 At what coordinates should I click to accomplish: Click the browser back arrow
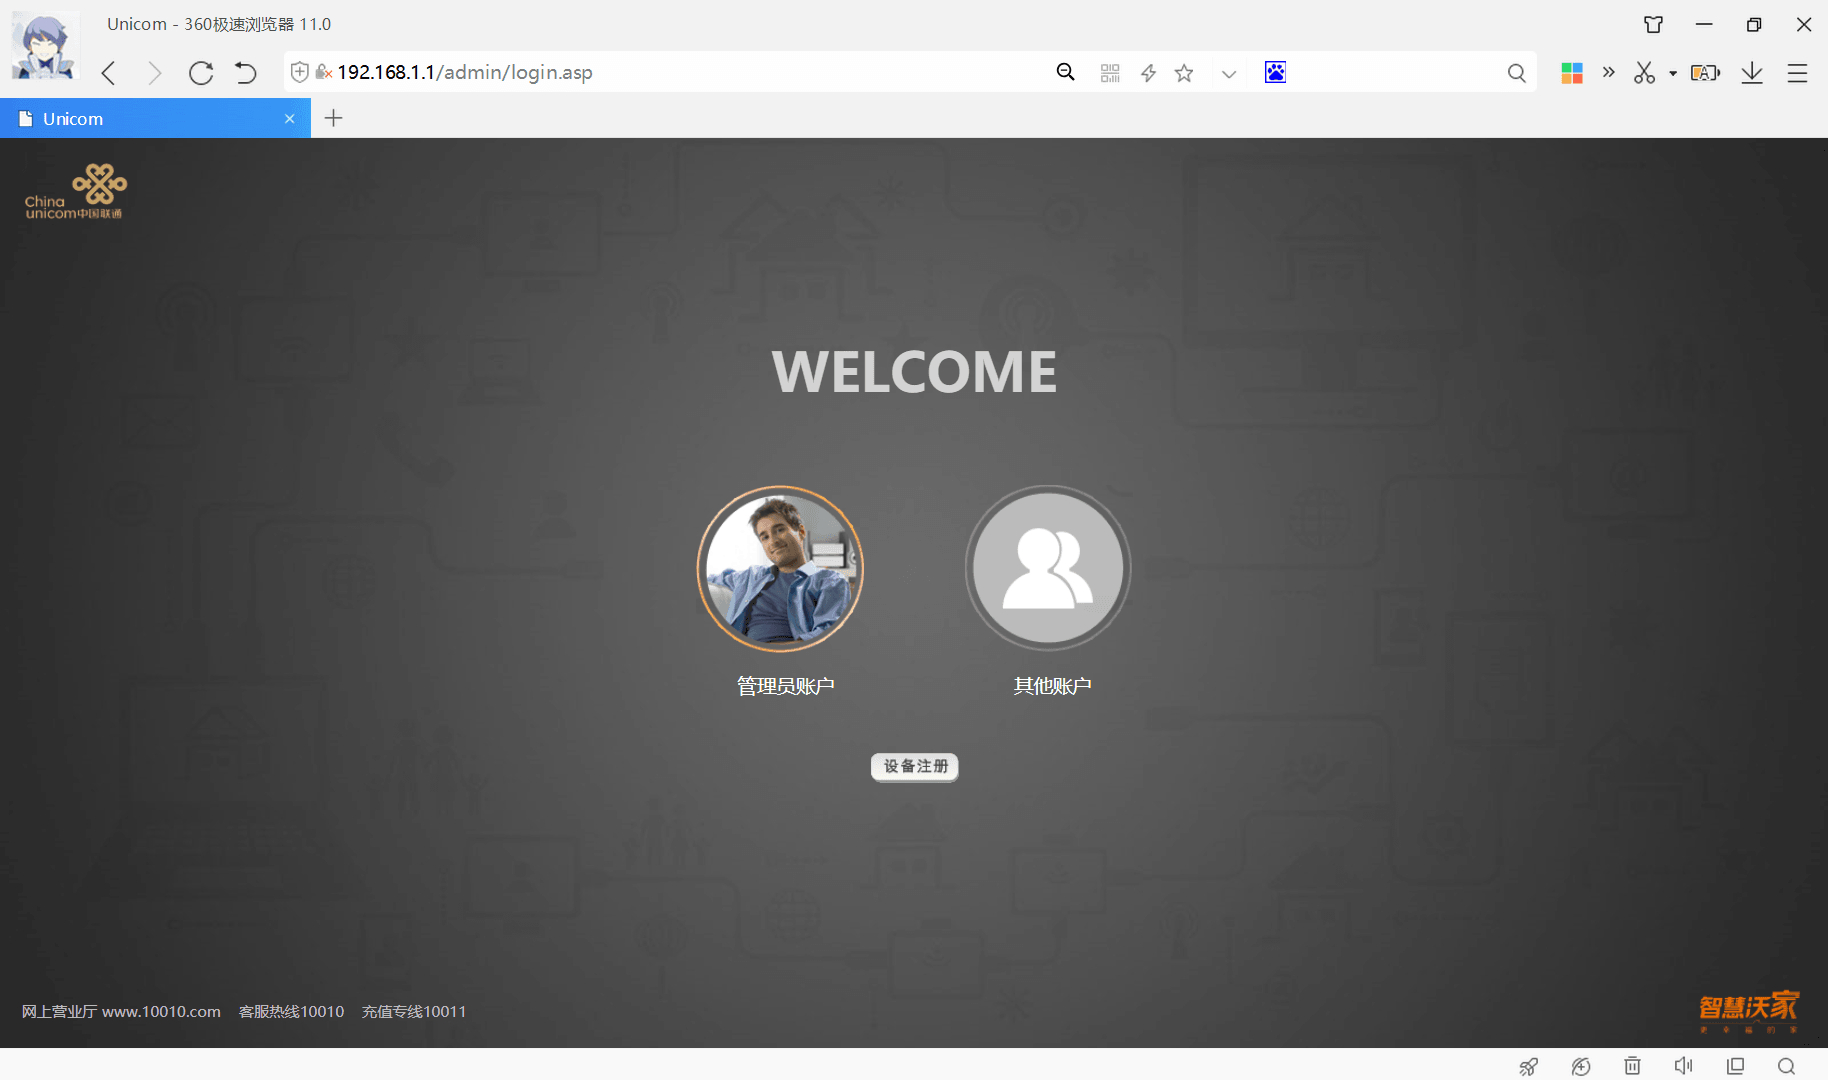click(109, 73)
